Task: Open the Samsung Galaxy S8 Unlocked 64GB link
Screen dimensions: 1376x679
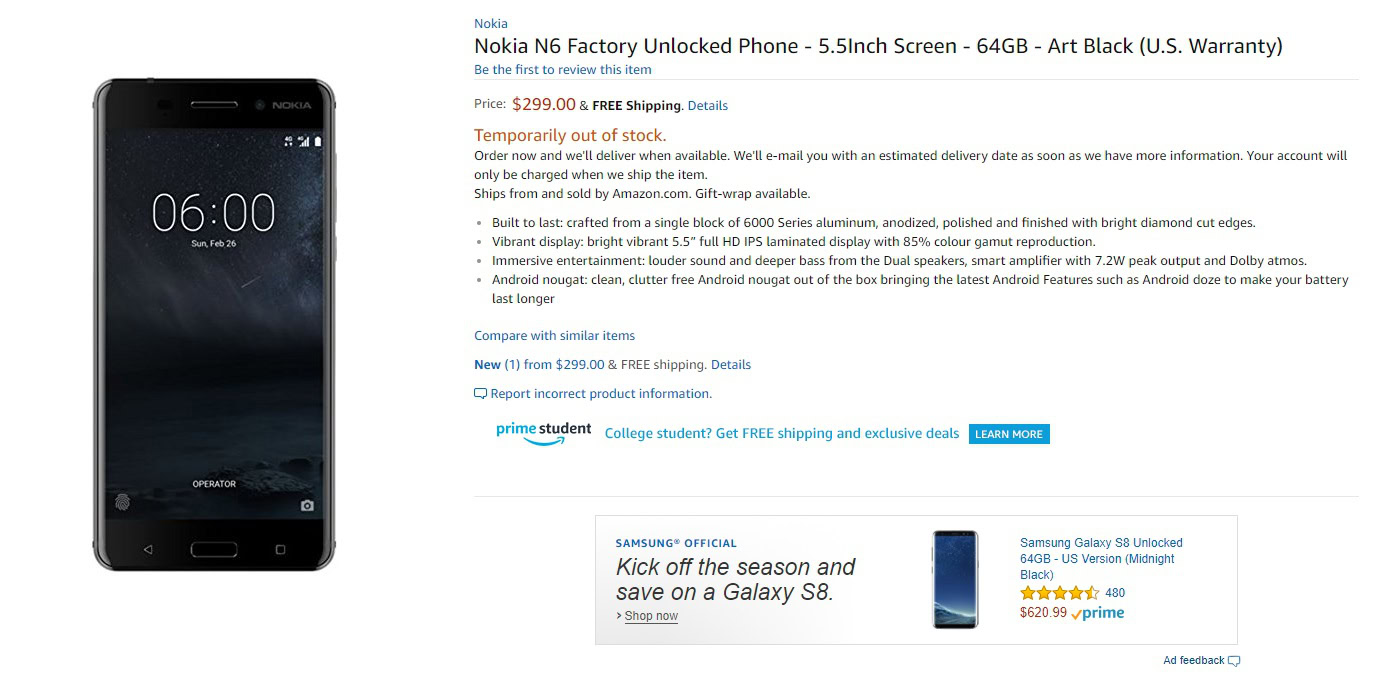Action: click(1100, 558)
